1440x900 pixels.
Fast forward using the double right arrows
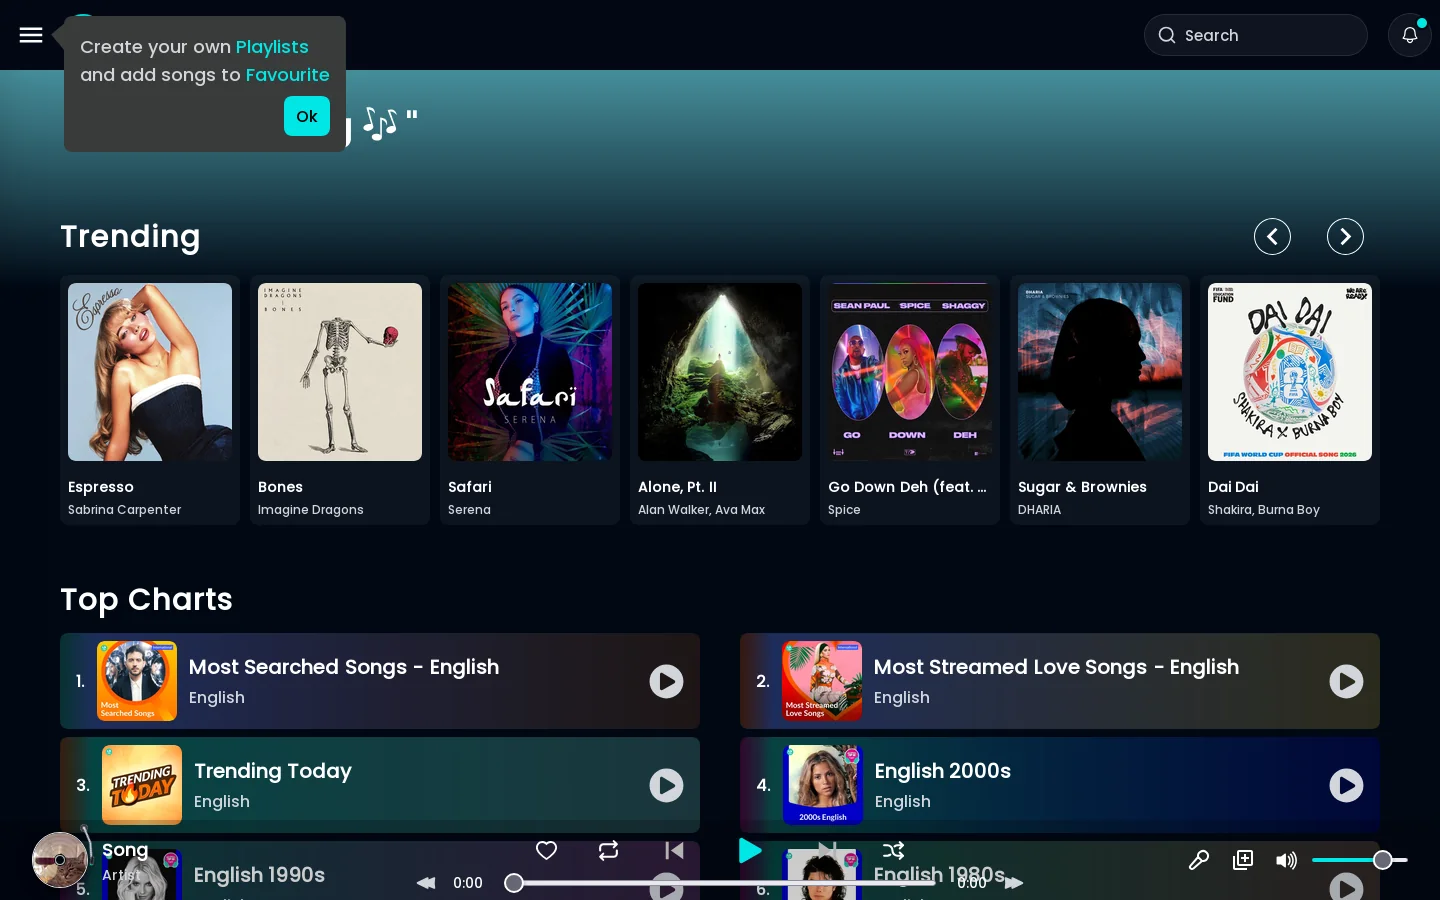pos(1014,883)
